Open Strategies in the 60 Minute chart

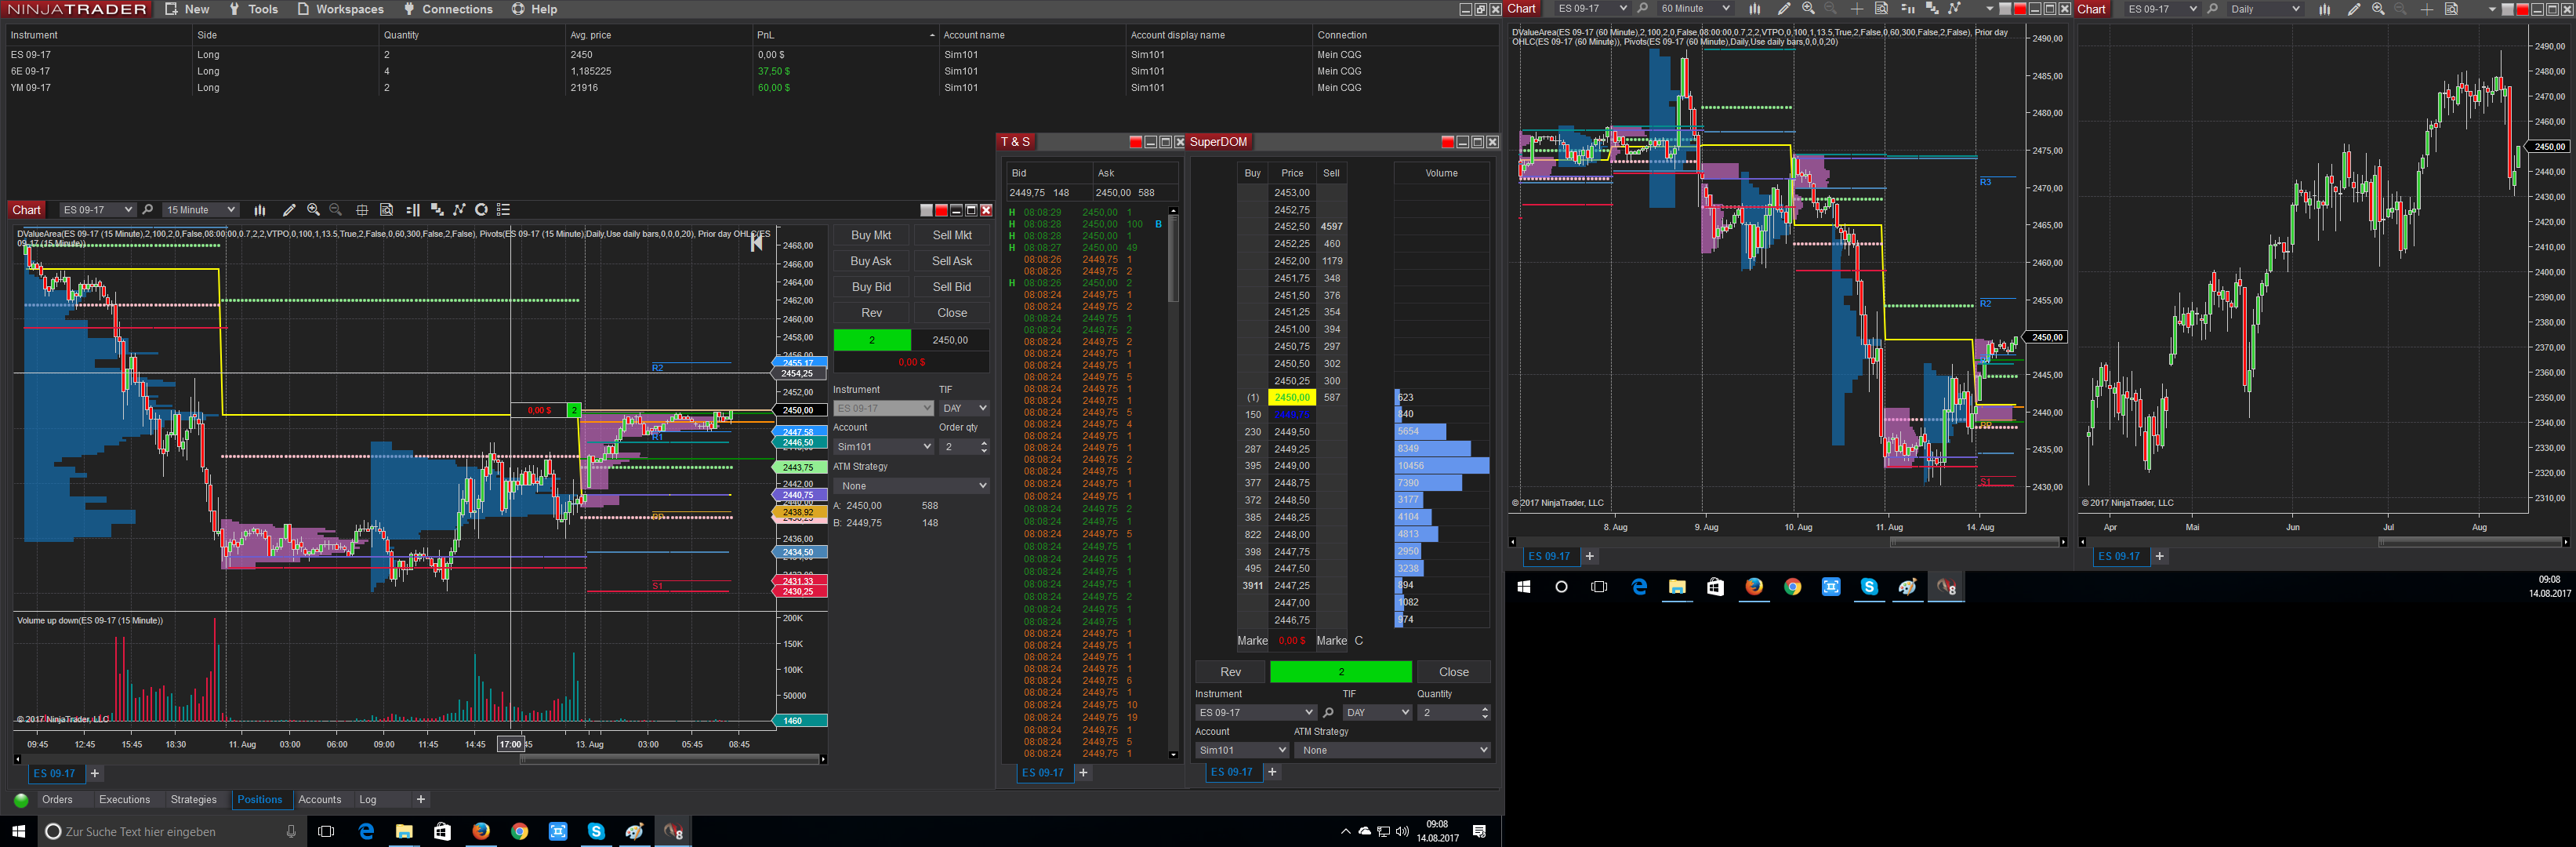click(1955, 9)
